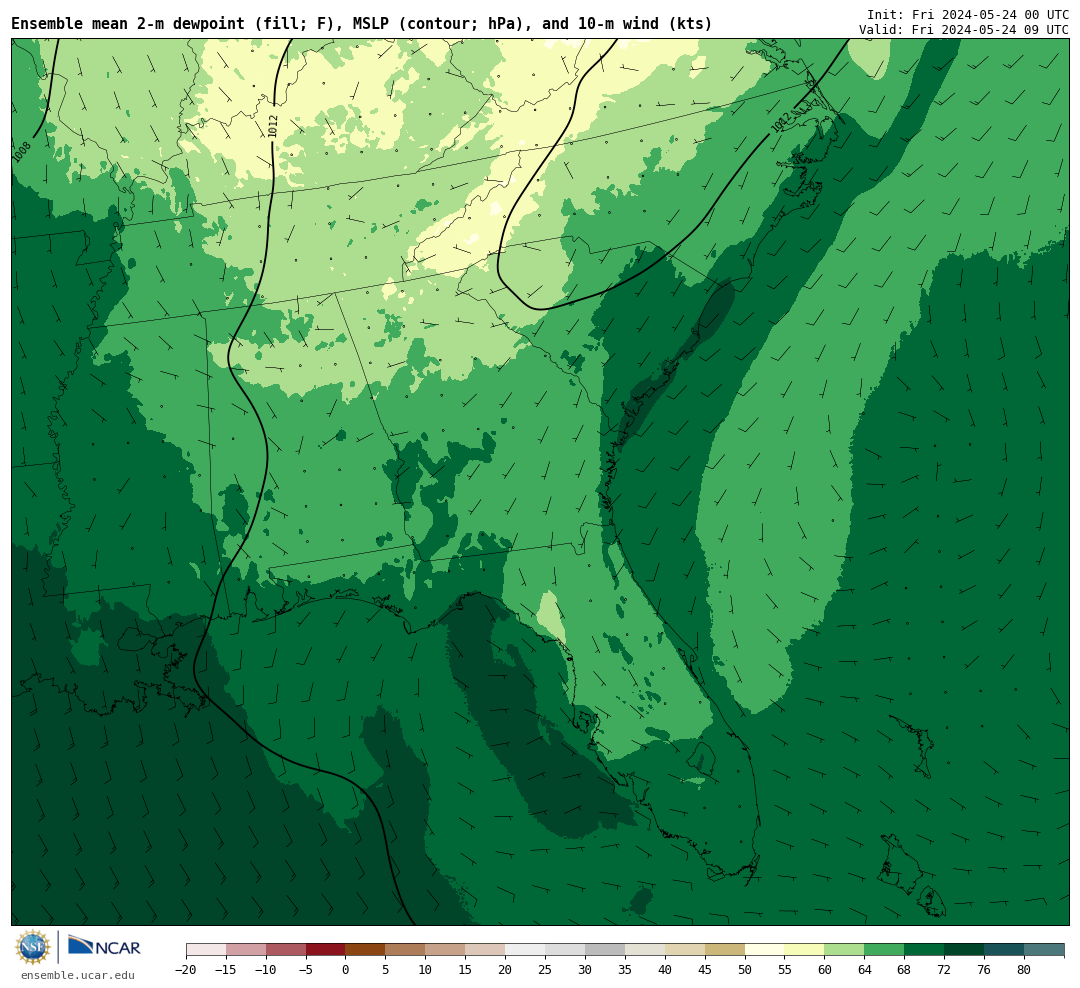Screen dimensions: 1080x988
Task: Click the vertical 1012 contour label
Action: (273, 126)
